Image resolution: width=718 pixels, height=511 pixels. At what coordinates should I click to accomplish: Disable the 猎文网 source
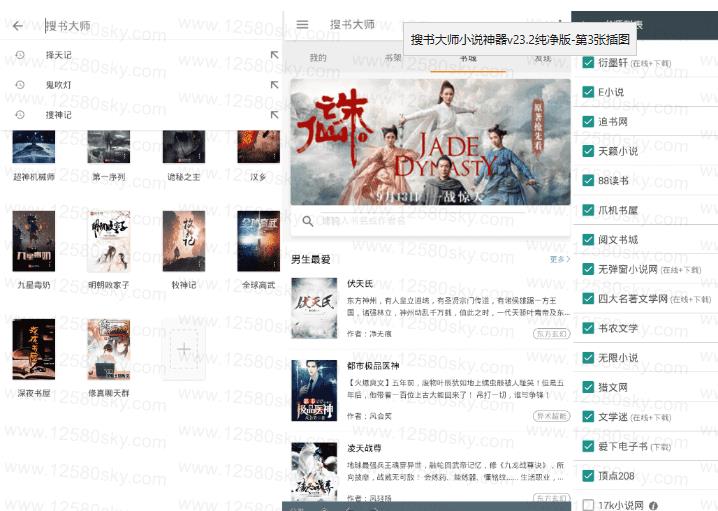588,387
